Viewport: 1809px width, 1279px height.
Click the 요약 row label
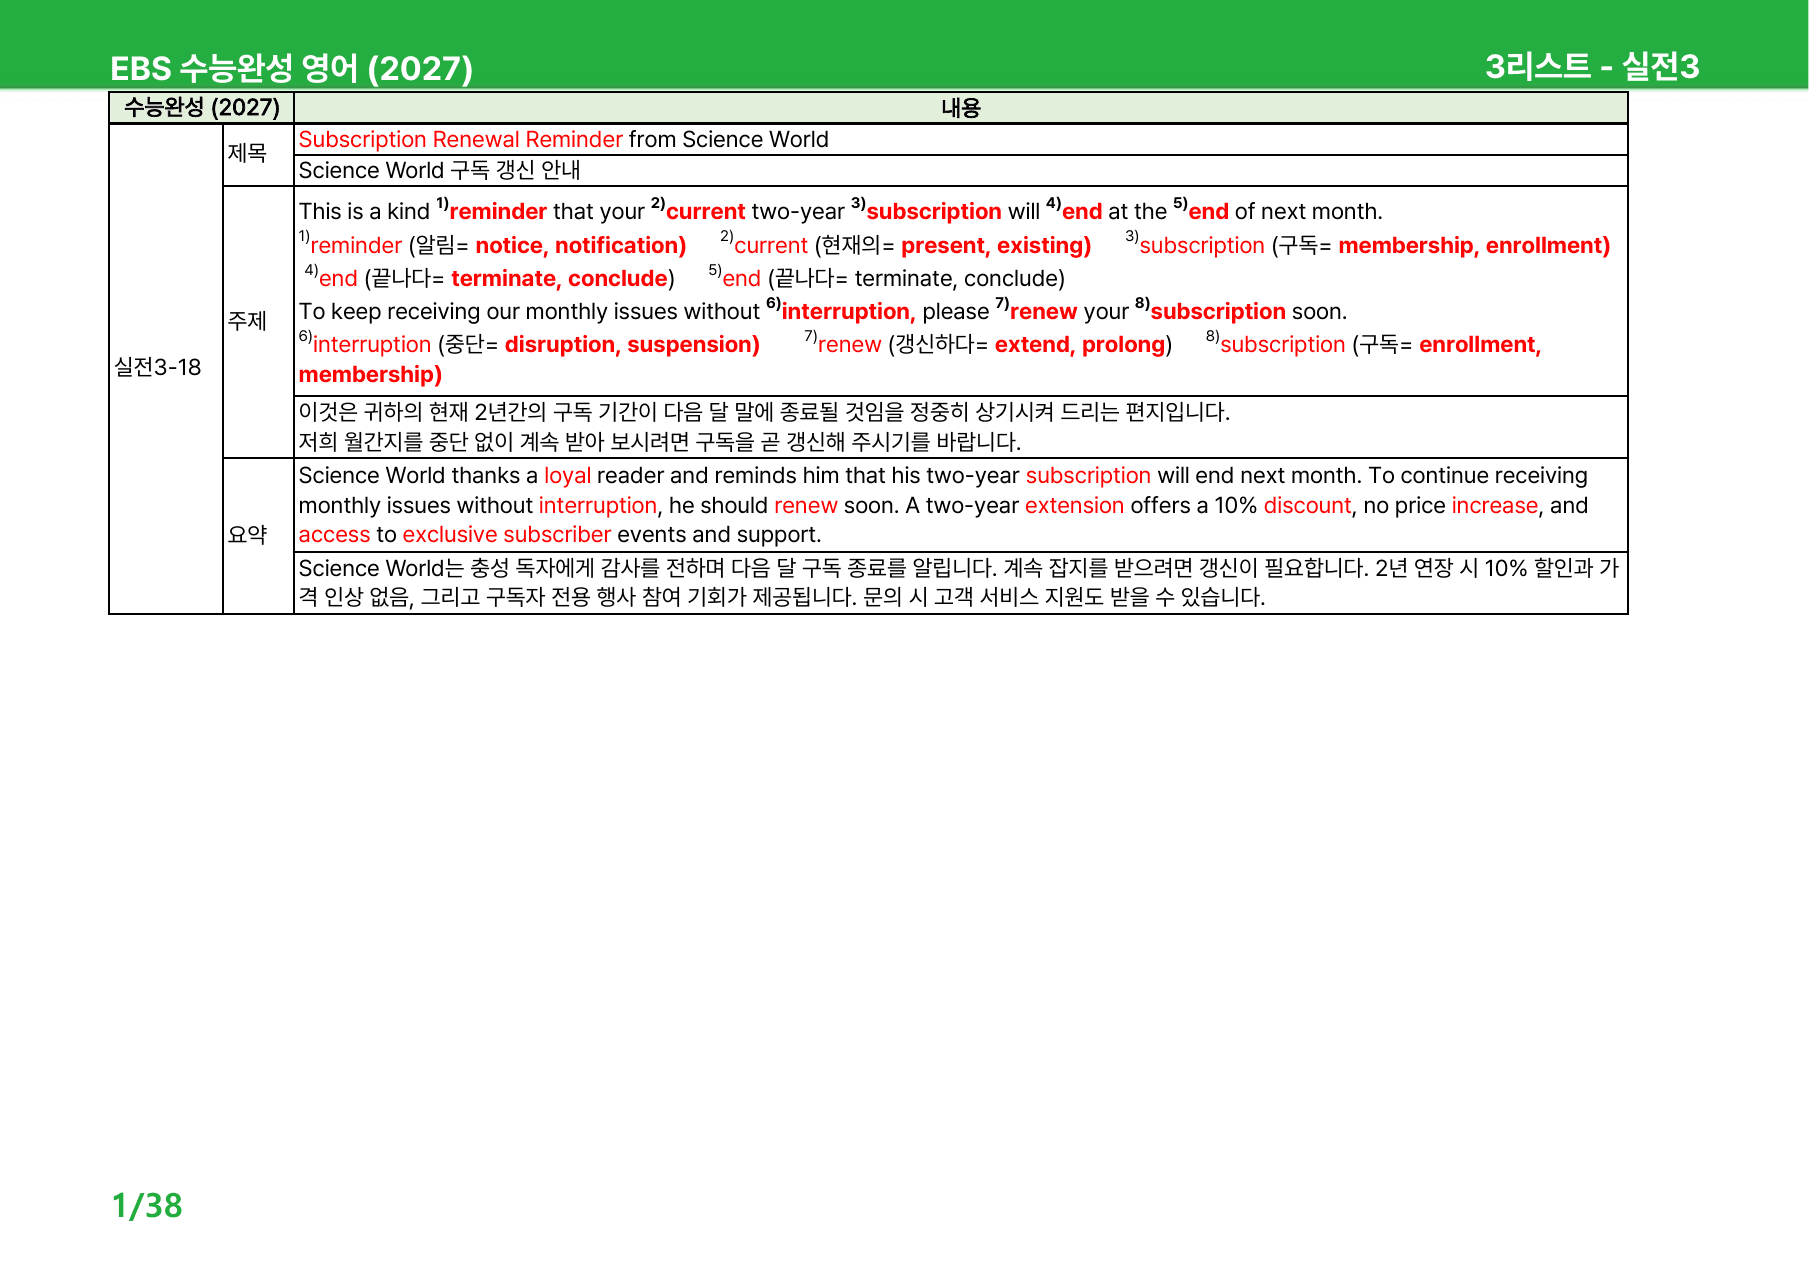pyautogui.click(x=247, y=535)
